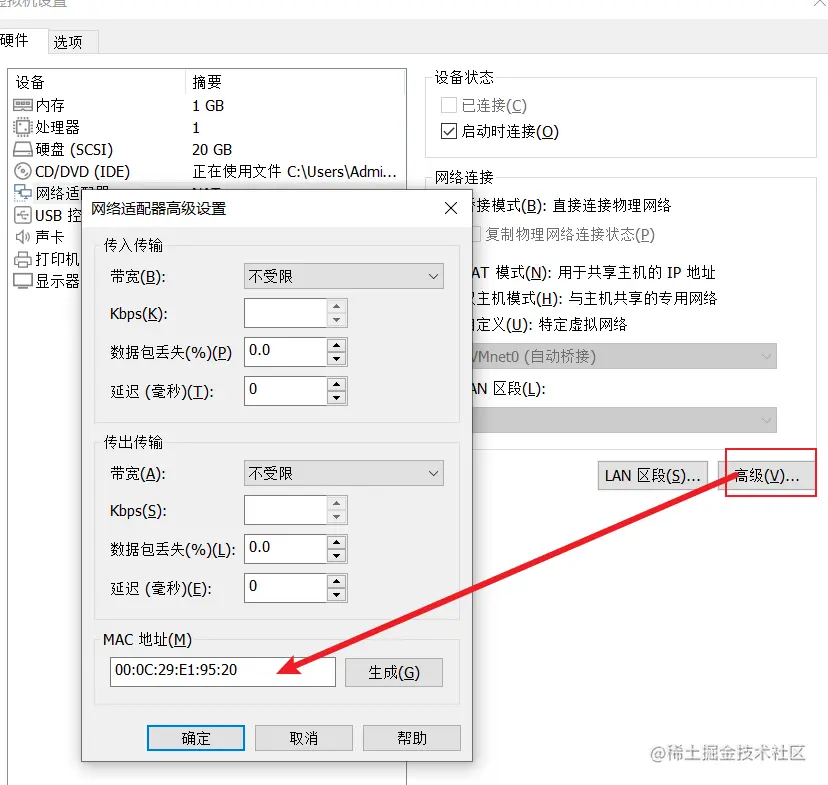Image resolution: width=828 pixels, height=785 pixels.
Task: Increase incoming latency (T) with up arrow
Action: 336,384
